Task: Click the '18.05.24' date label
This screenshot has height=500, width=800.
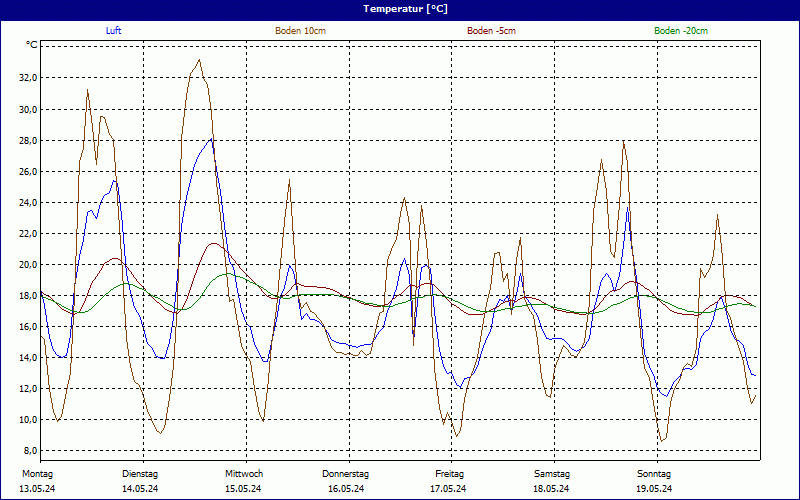Action: (x=552, y=489)
